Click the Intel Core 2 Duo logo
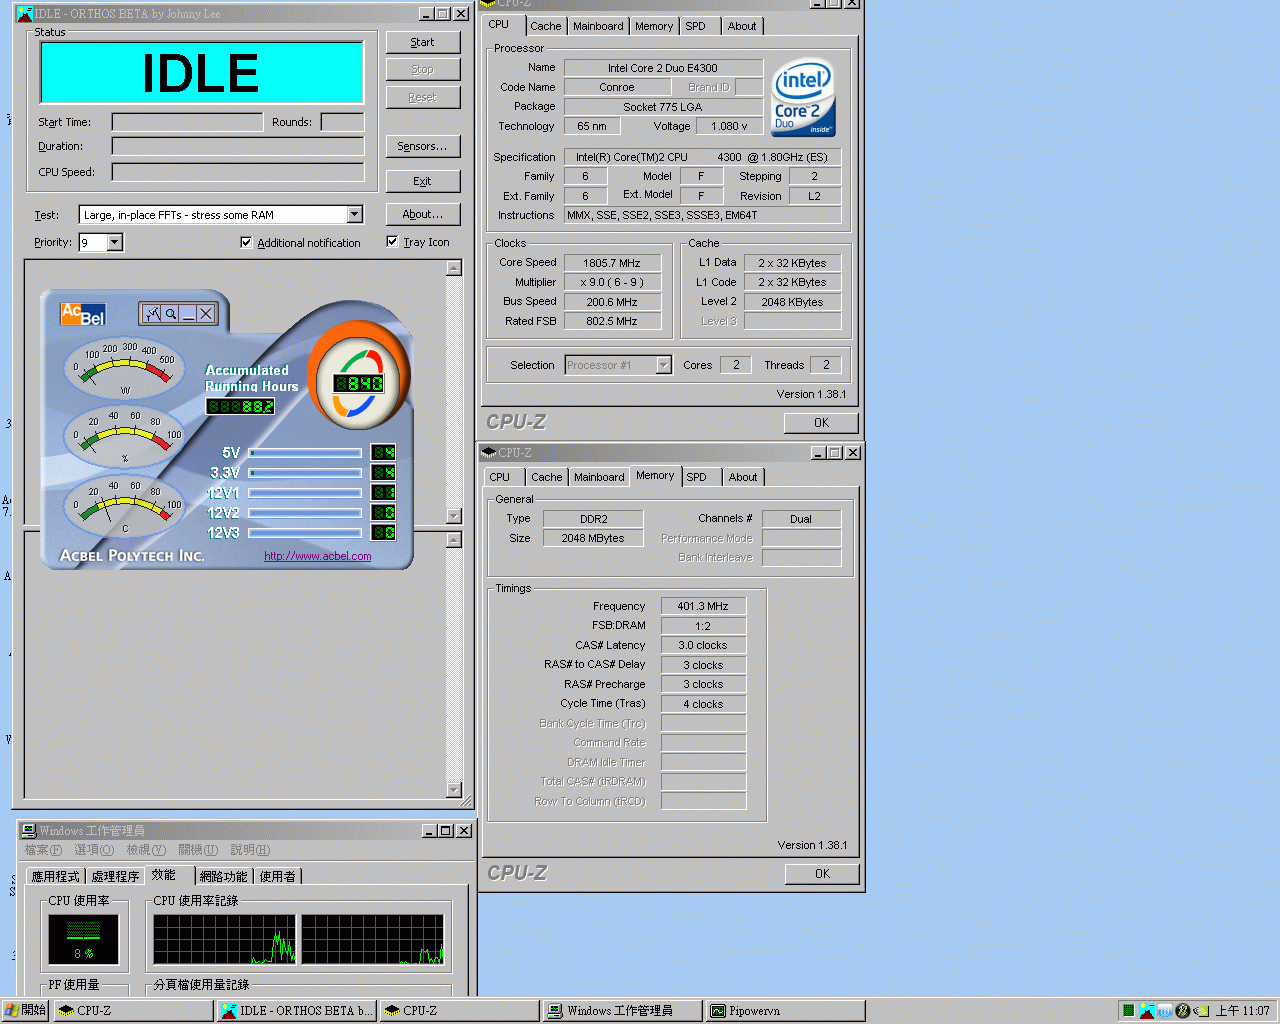 click(802, 99)
